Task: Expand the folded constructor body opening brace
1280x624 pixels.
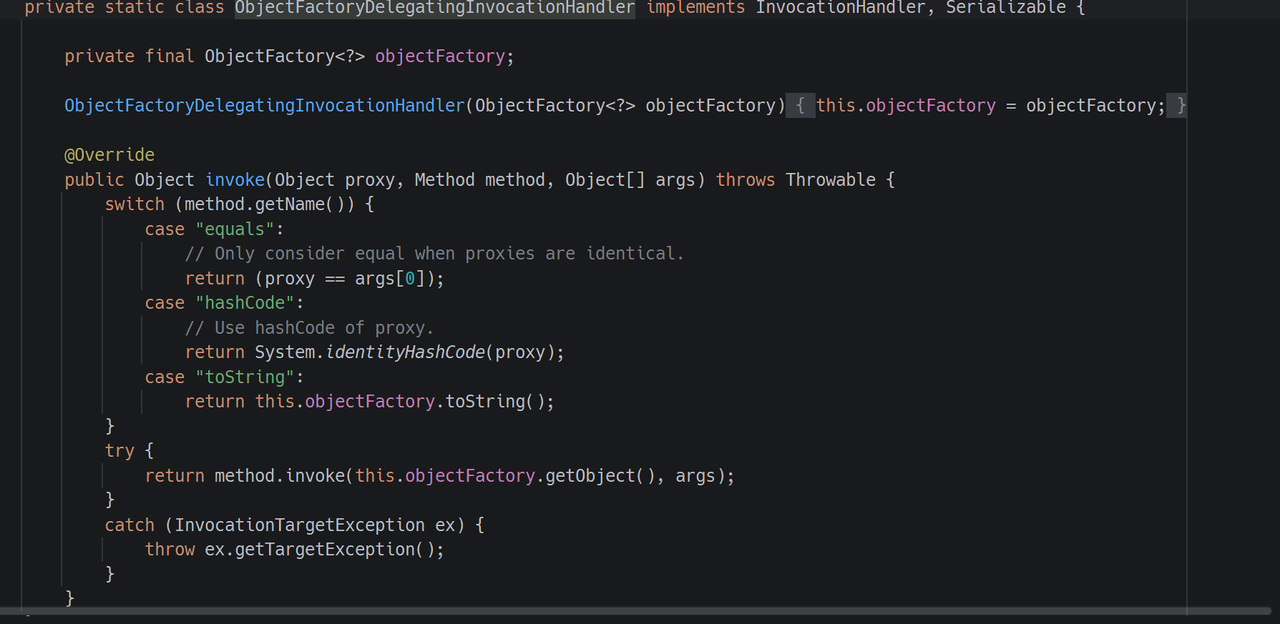Action: (x=800, y=106)
